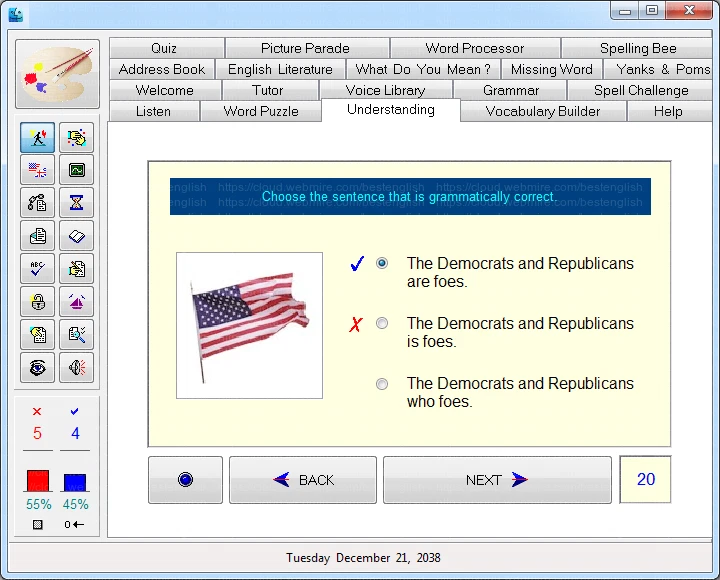Maximize the application window

coord(652,11)
